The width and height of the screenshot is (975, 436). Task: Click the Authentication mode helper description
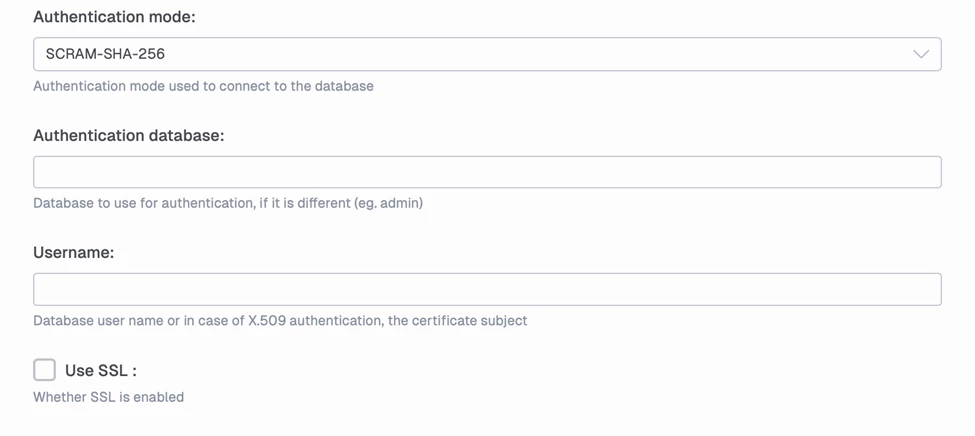click(x=203, y=86)
